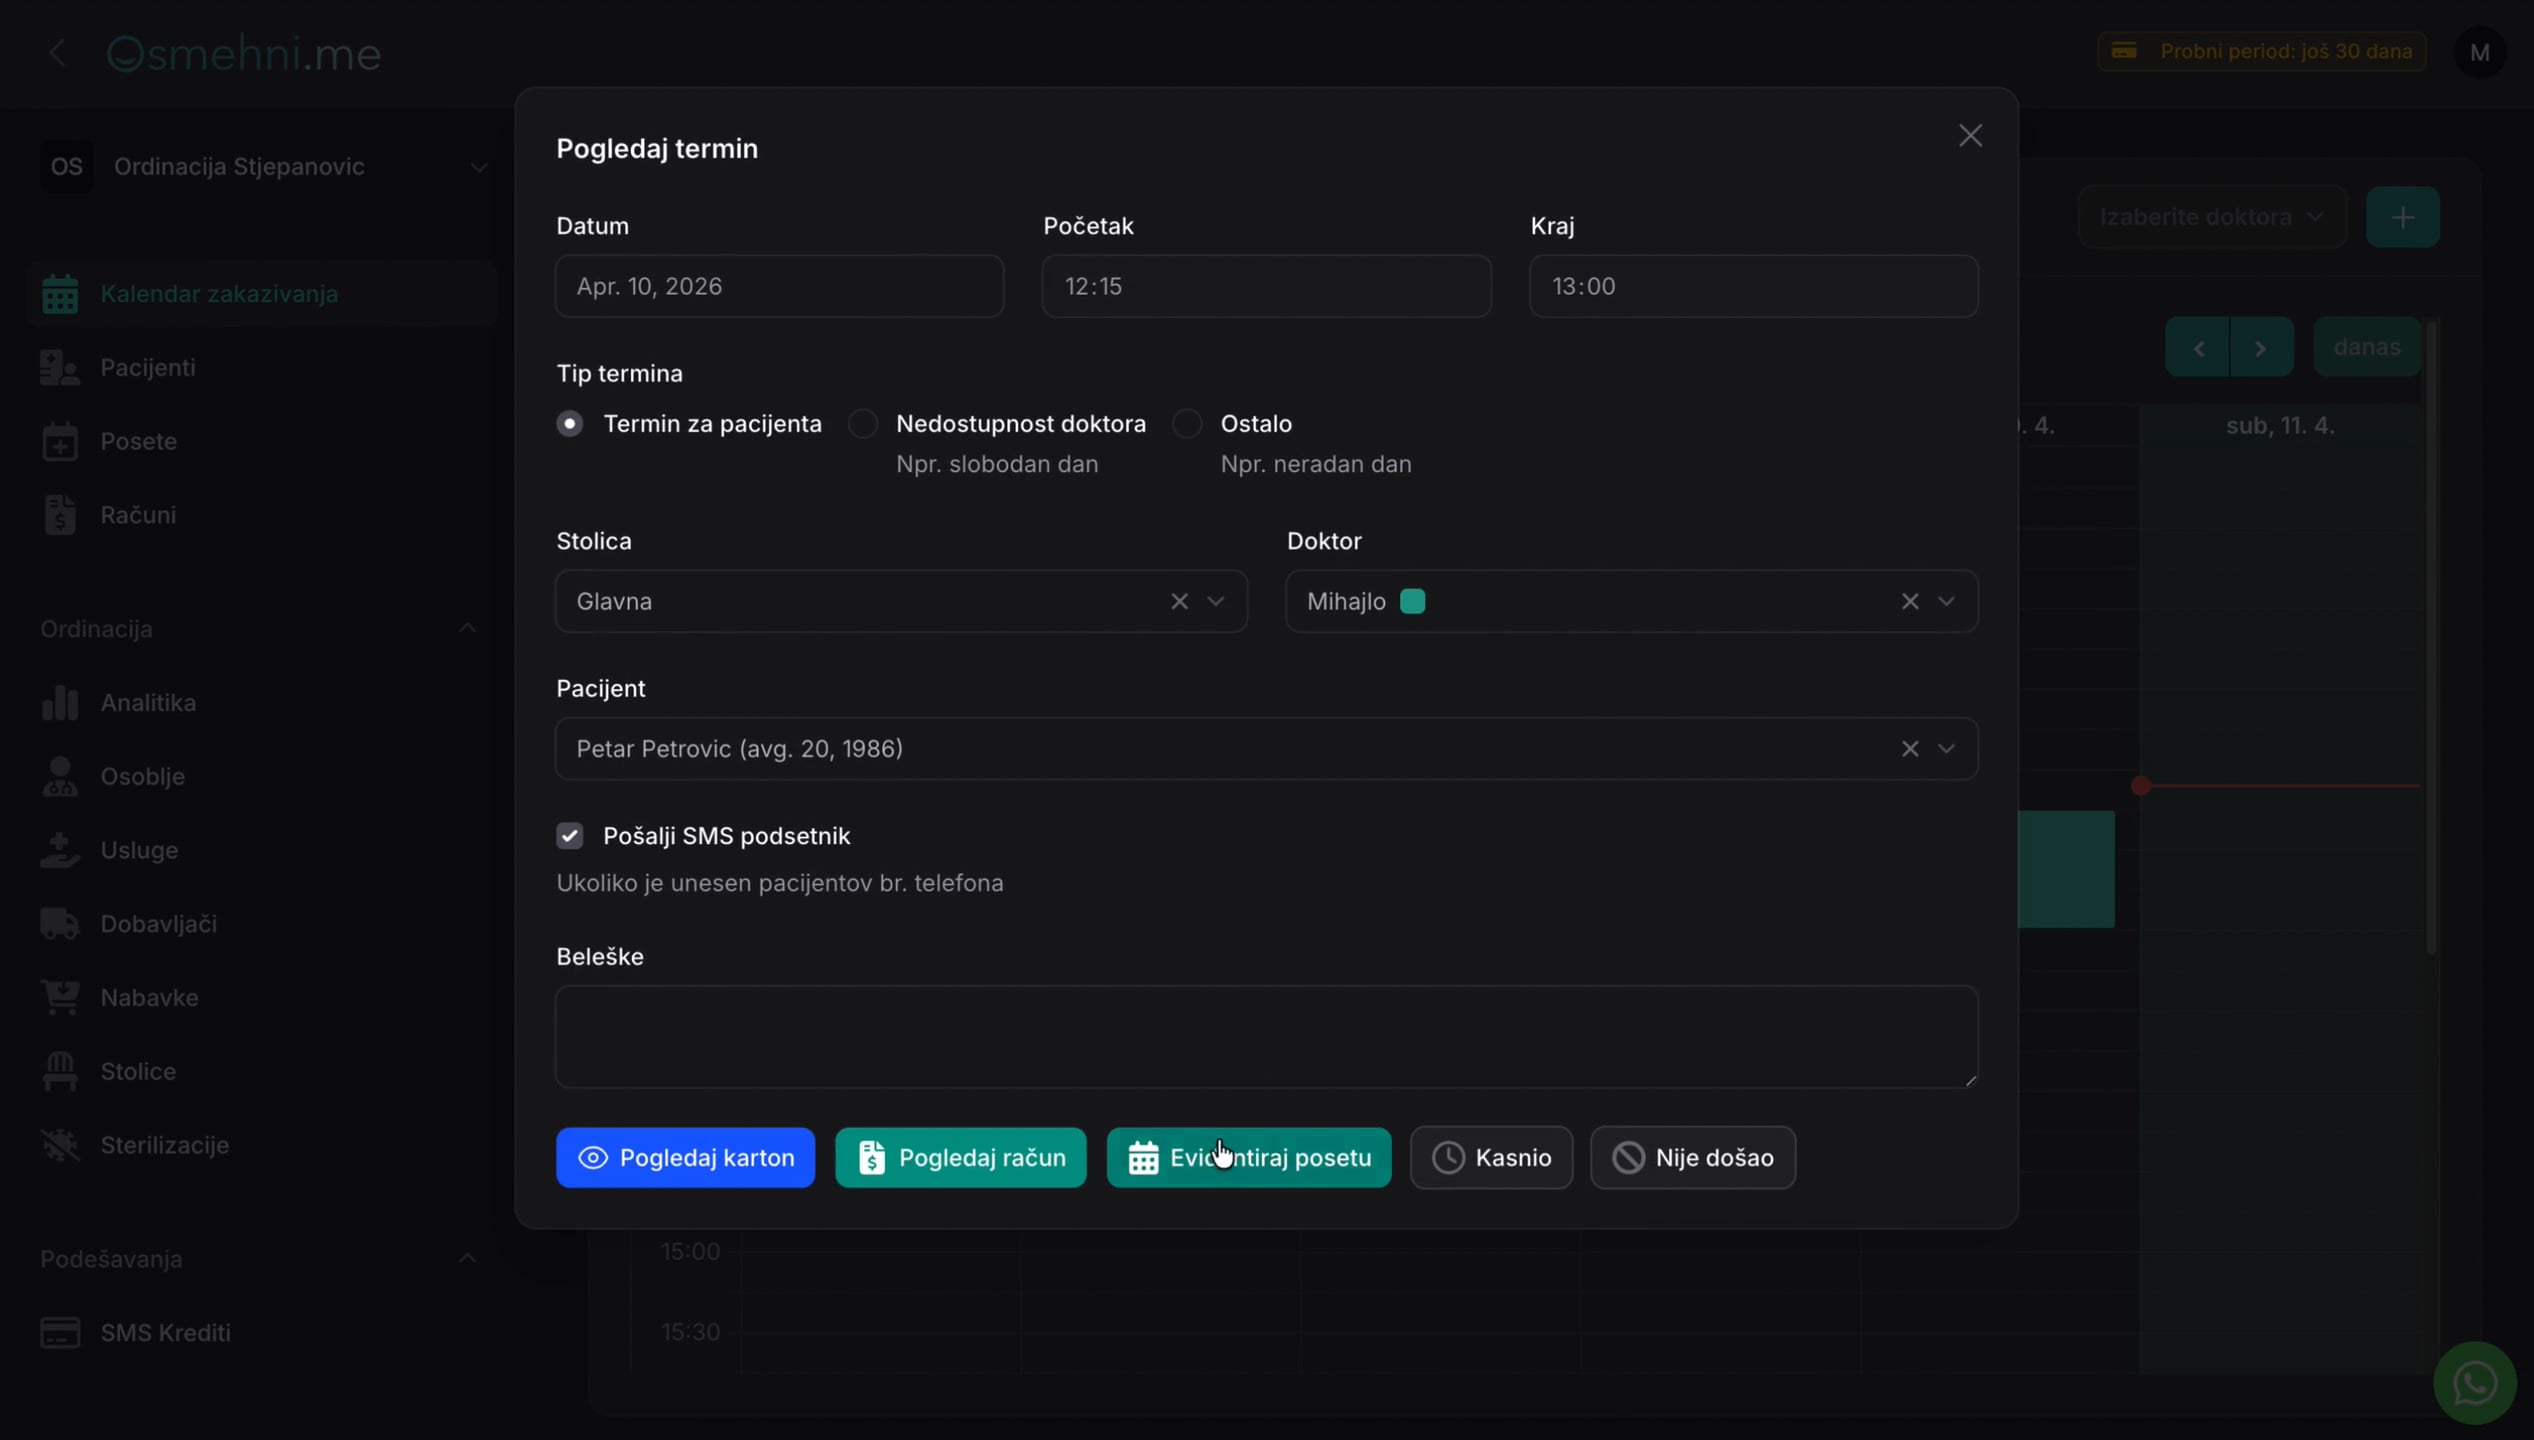The height and width of the screenshot is (1440, 2534).
Task: Remove selected patient Petar Petrovic
Action: [1909, 749]
